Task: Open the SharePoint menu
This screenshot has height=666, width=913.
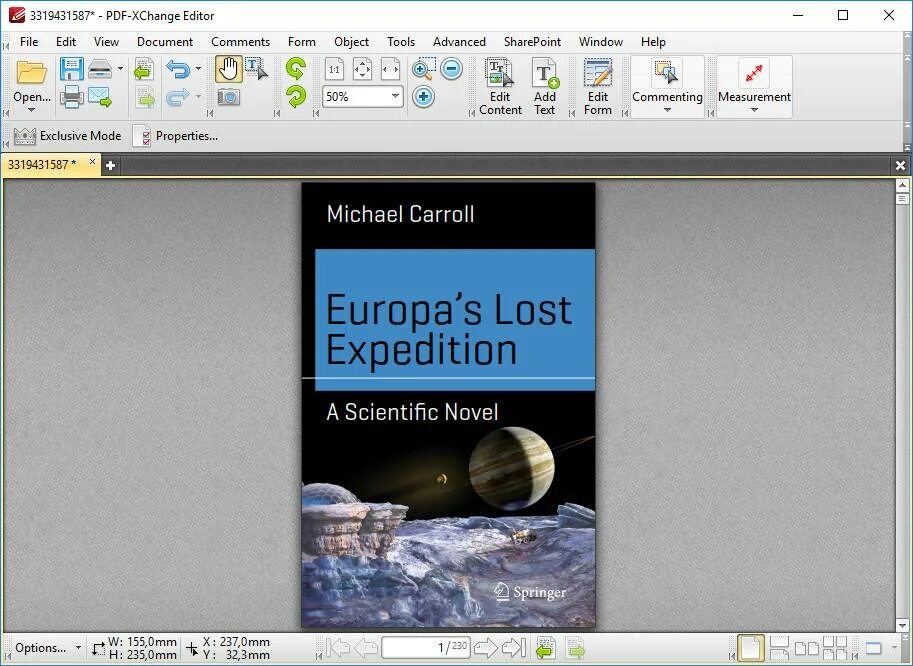Action: tap(532, 42)
